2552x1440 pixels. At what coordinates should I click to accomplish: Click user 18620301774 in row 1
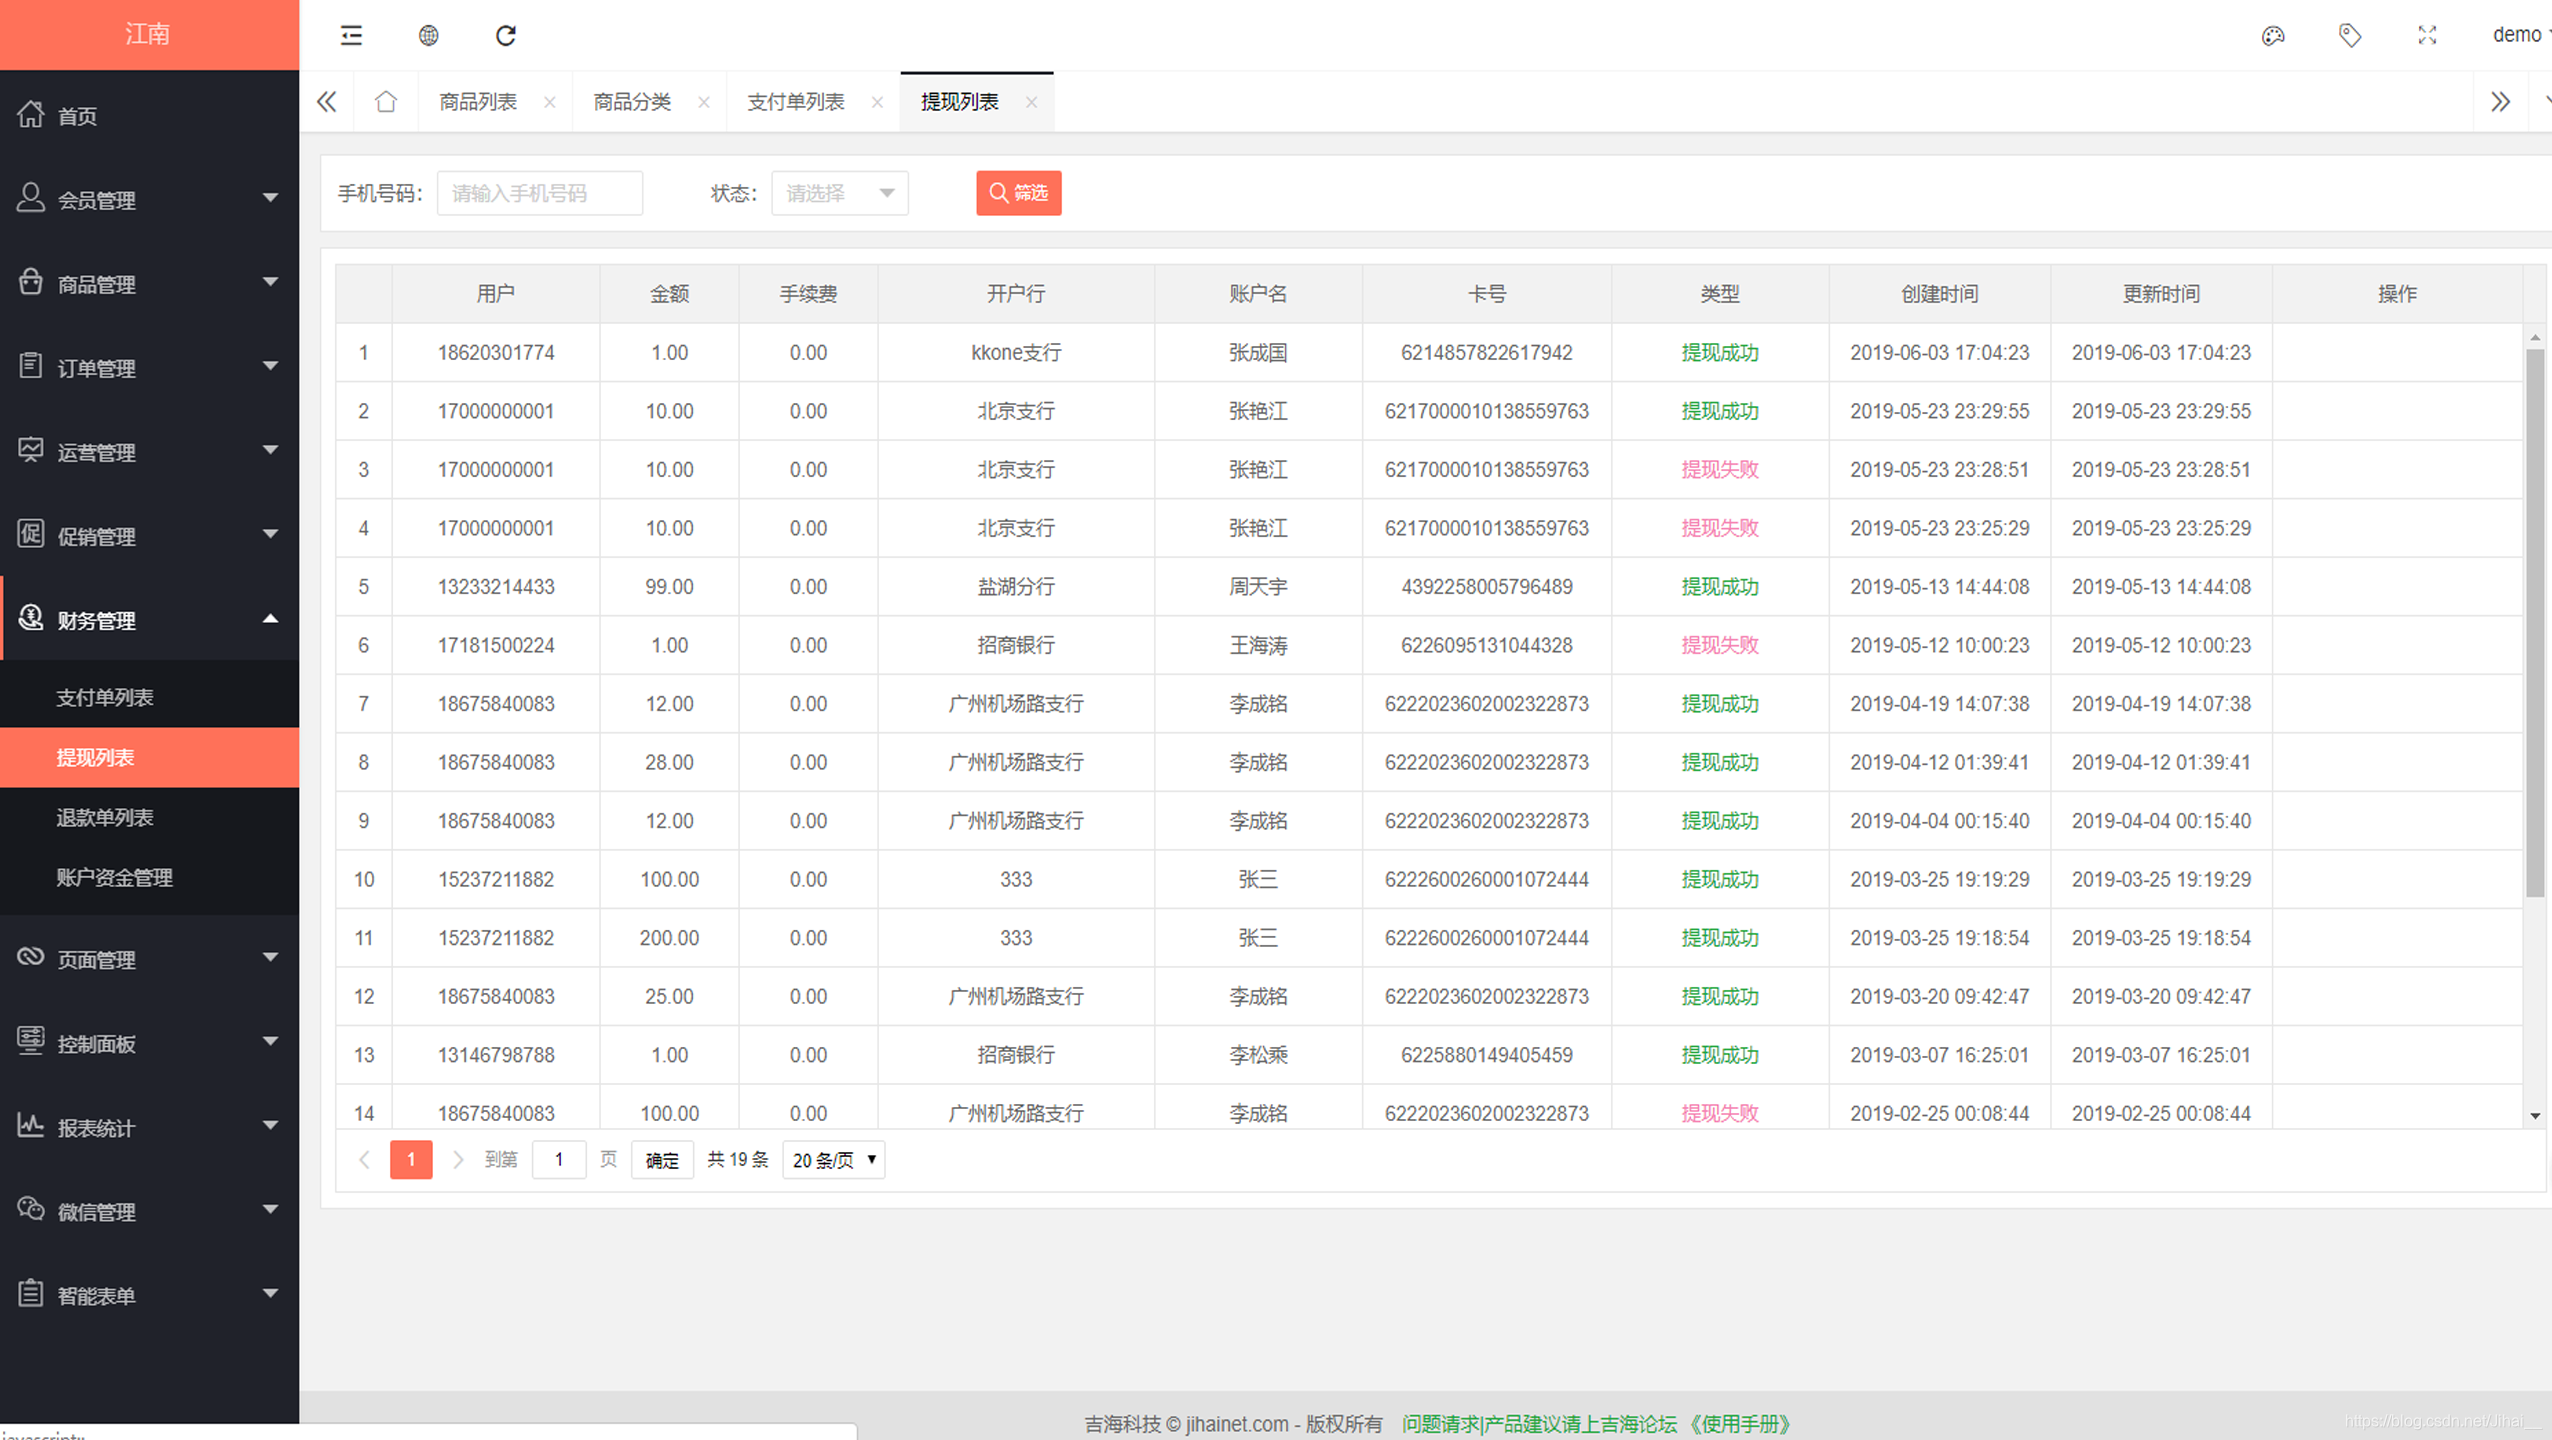tap(496, 352)
